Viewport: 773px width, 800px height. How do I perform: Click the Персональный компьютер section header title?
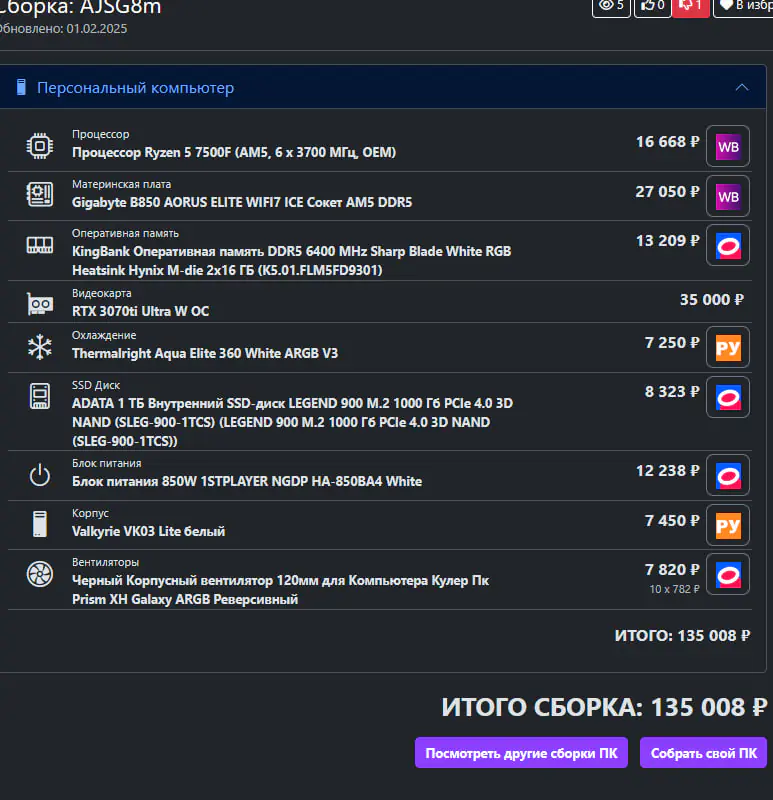(135, 88)
